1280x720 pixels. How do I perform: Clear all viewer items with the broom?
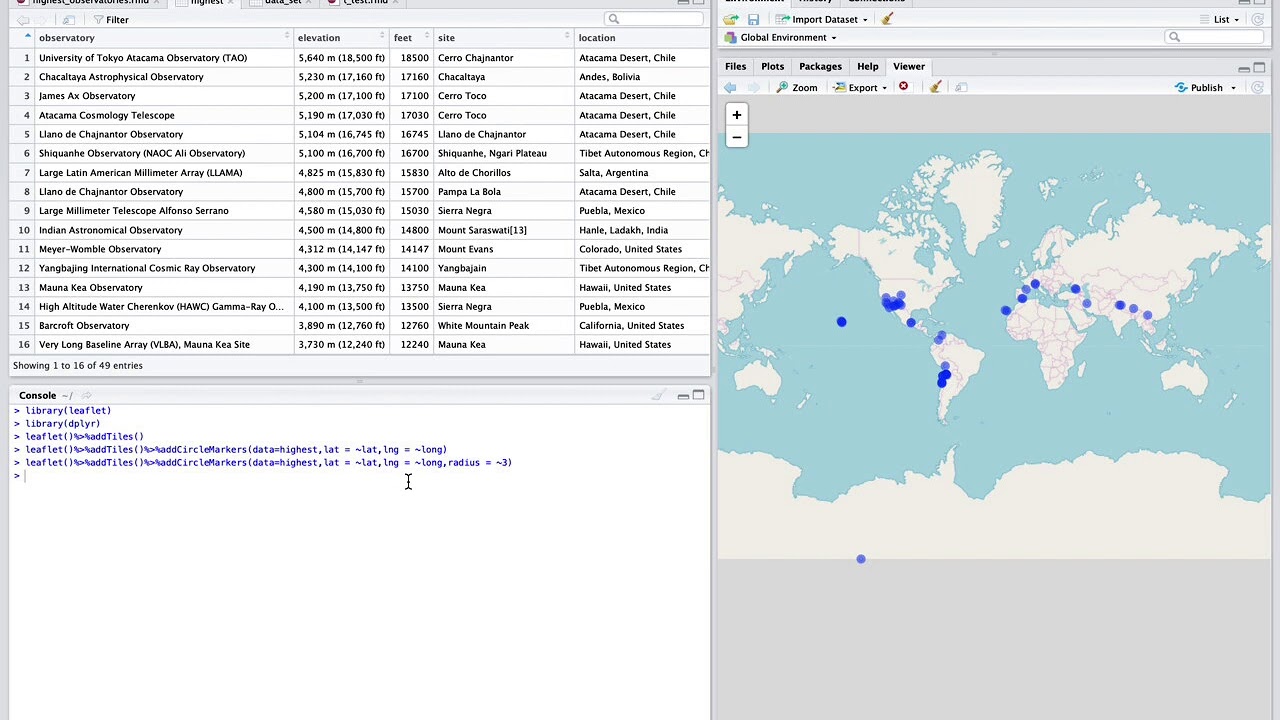point(935,87)
